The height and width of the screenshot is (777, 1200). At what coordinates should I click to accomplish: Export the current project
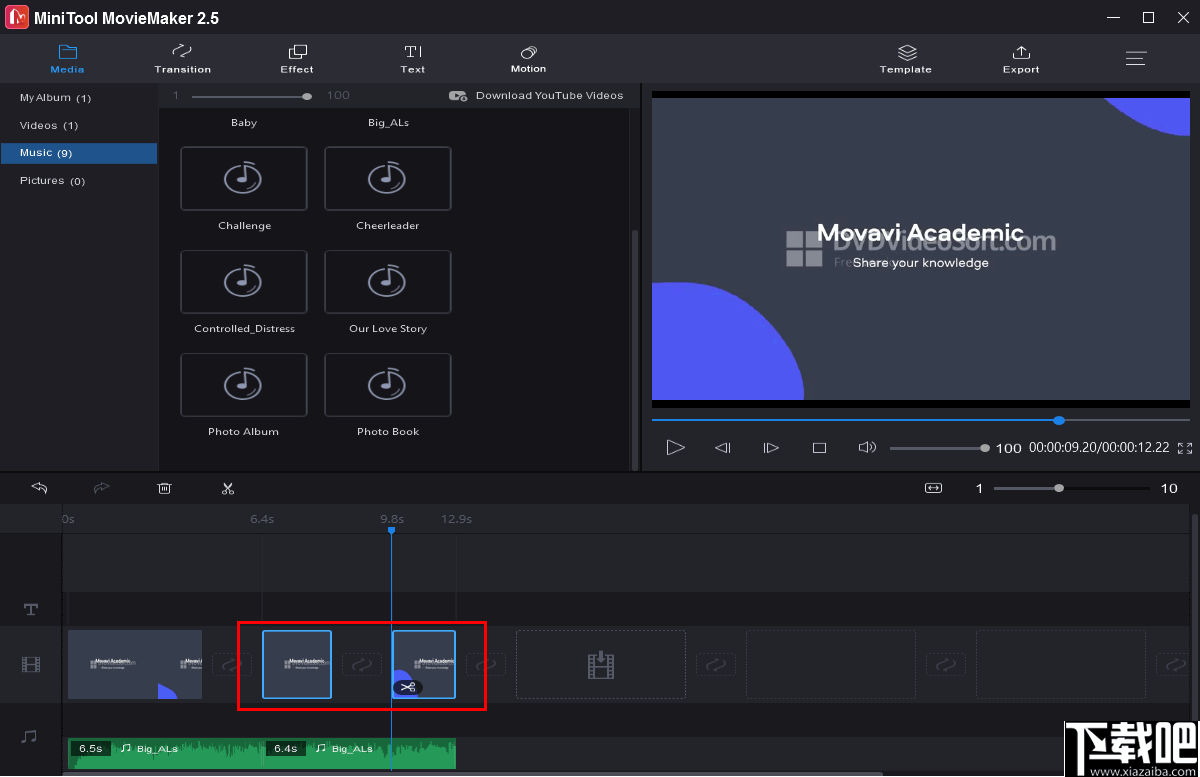point(1021,58)
